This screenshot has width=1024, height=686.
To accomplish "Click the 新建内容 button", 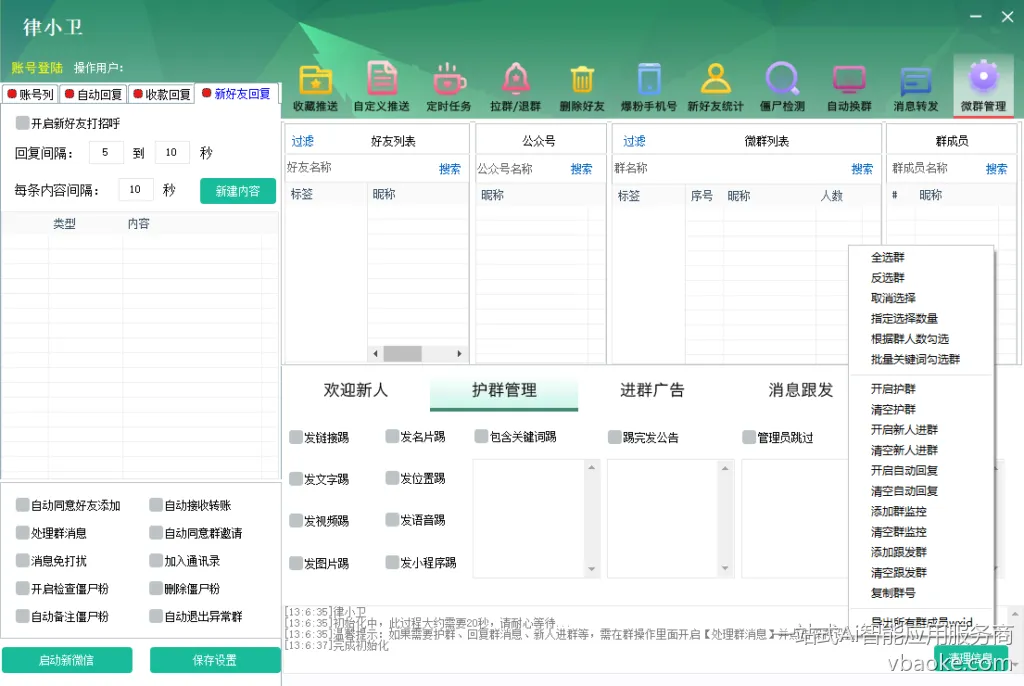I will [238, 191].
